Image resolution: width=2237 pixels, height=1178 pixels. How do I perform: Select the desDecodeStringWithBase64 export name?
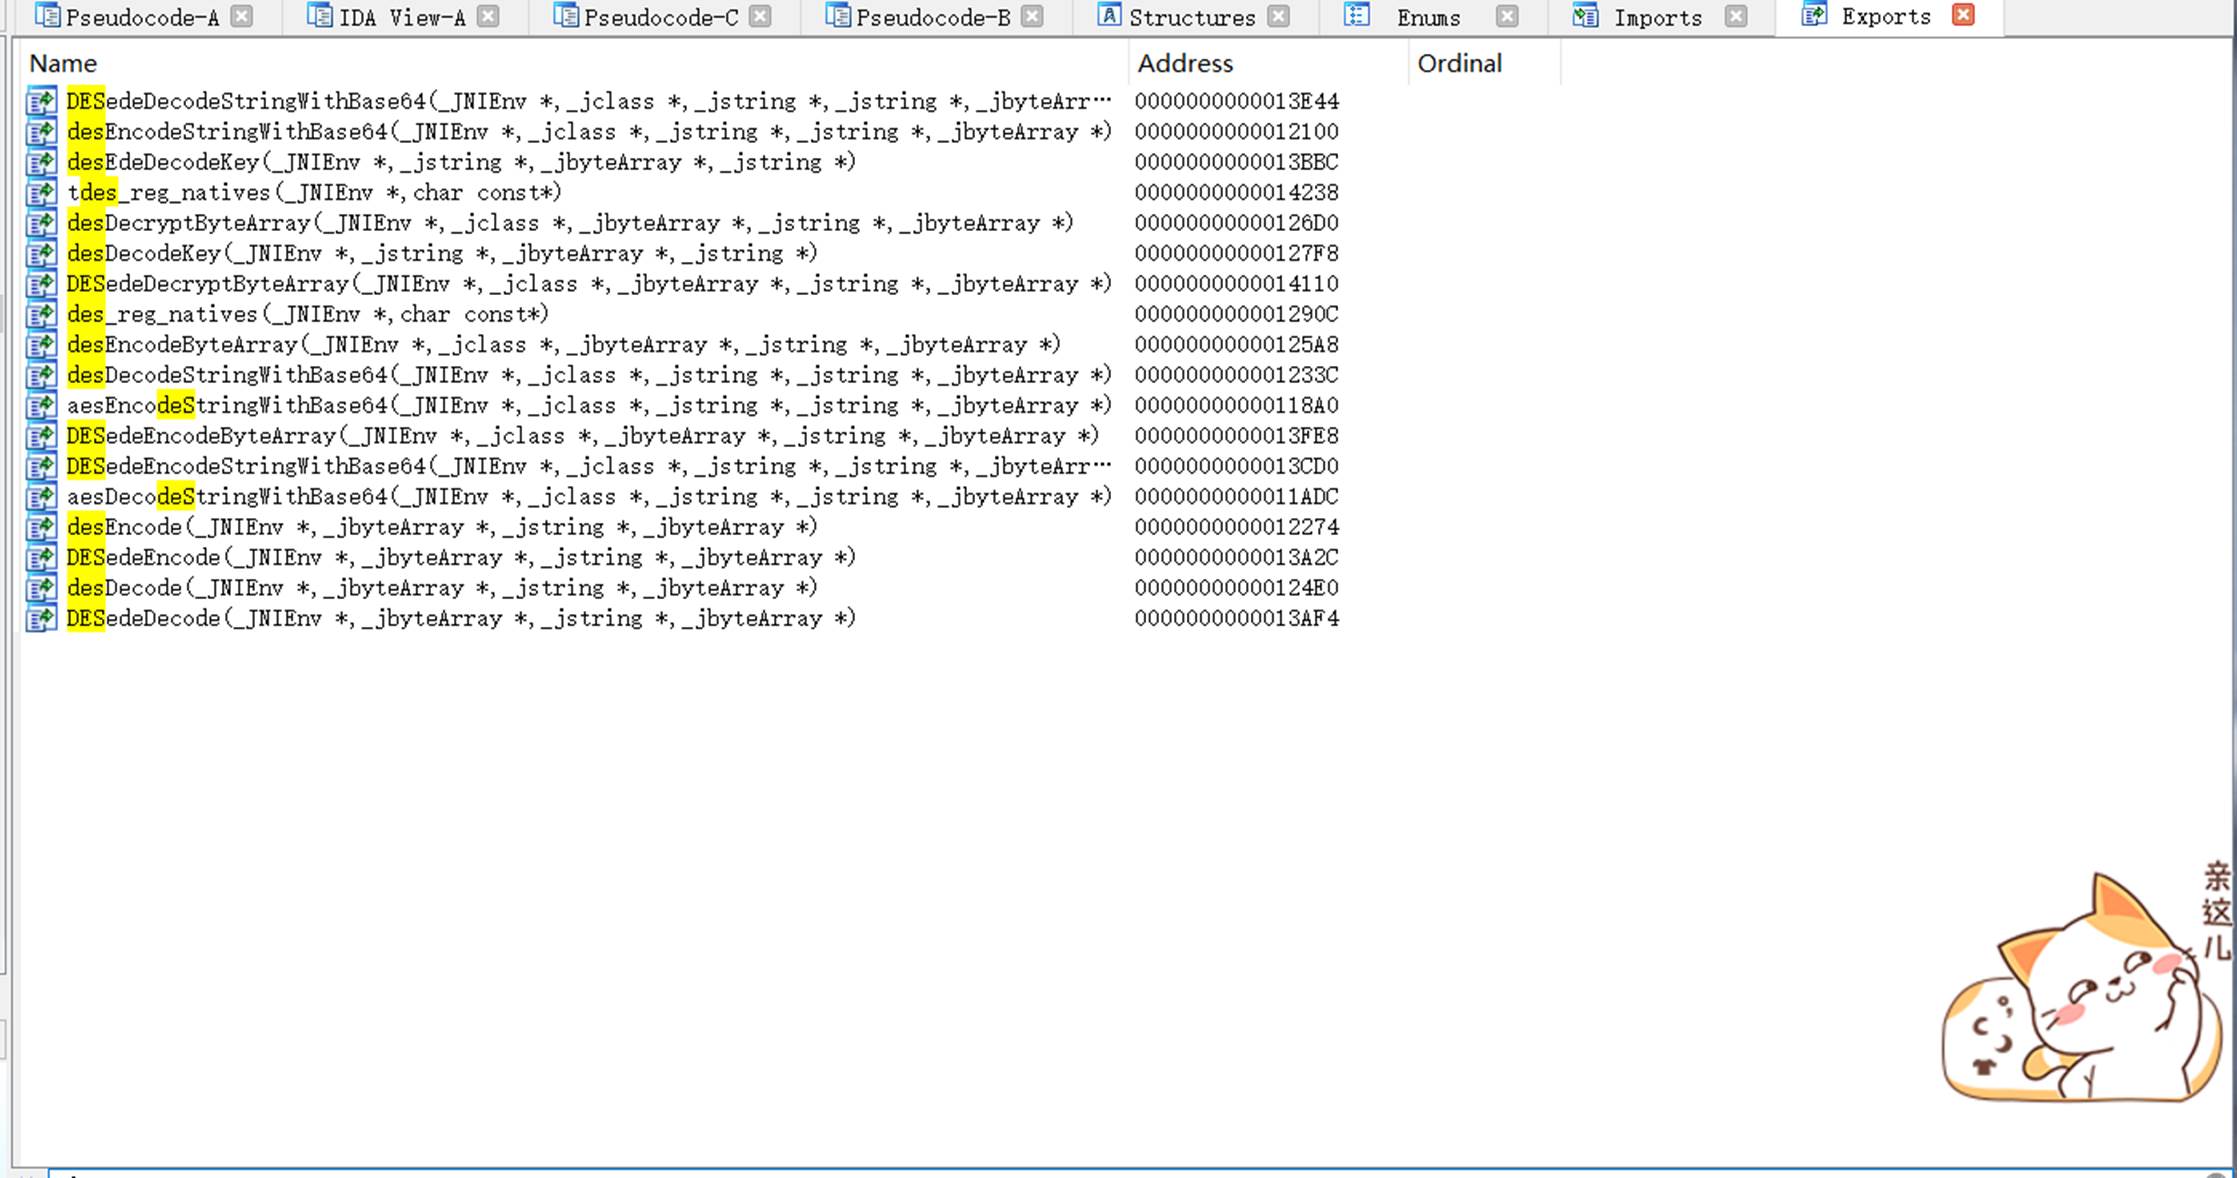pos(589,375)
